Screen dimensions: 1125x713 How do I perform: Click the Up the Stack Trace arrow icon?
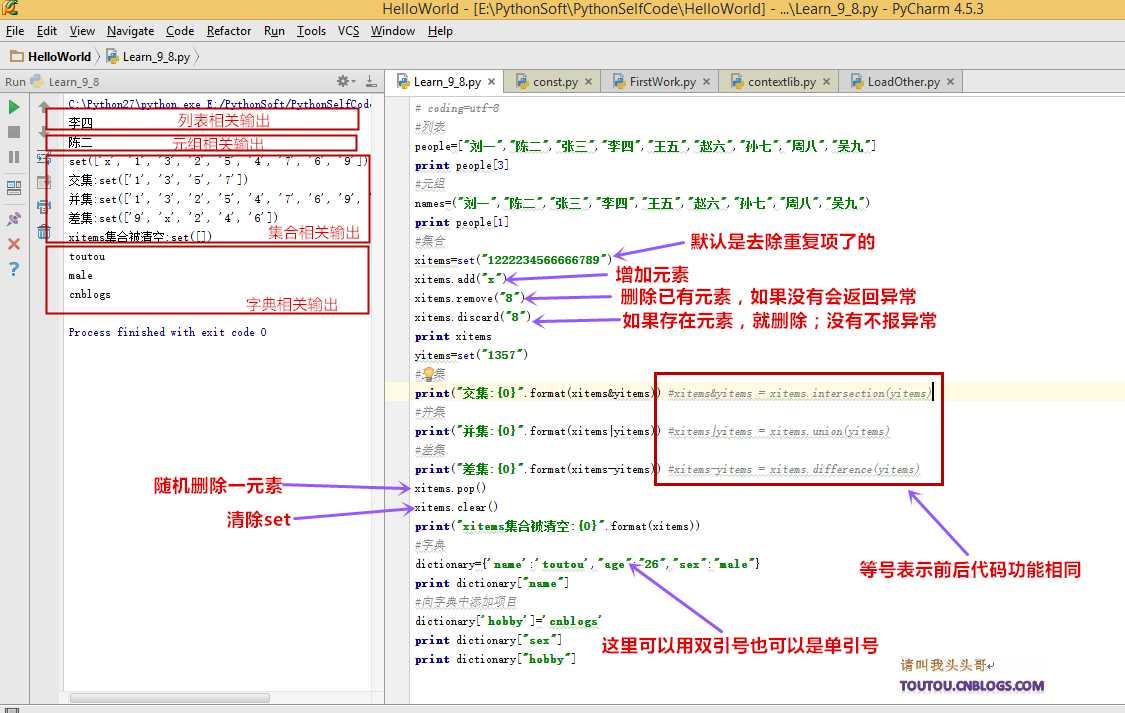pos(43,107)
